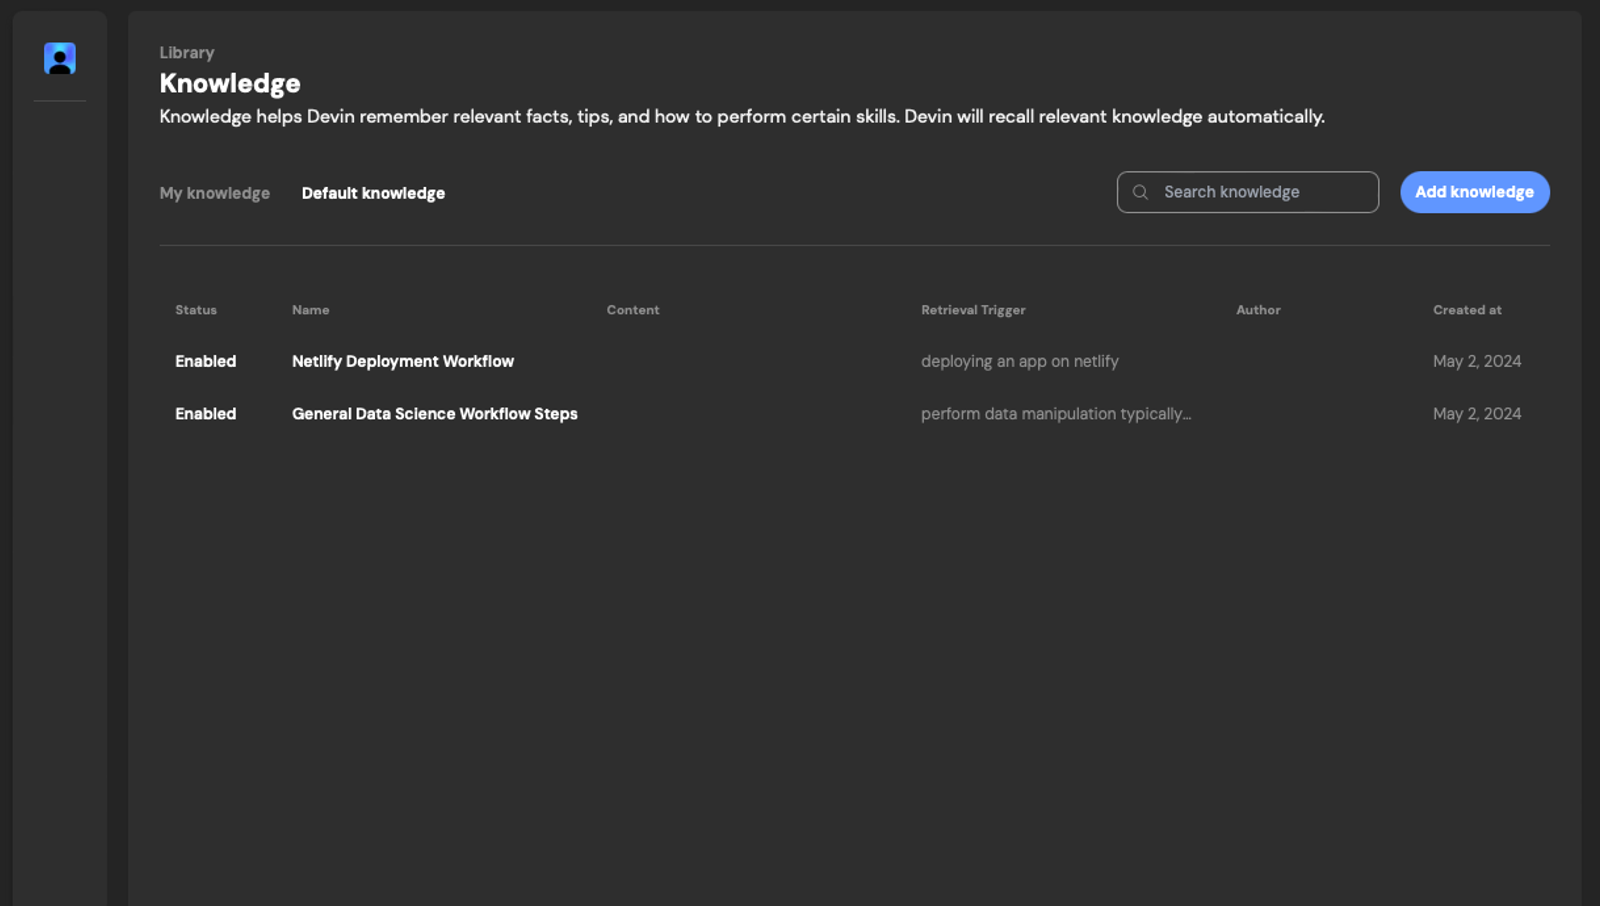Click the 'perform data manipulation typically…' trigger text
This screenshot has height=906, width=1600.
coord(1055,414)
